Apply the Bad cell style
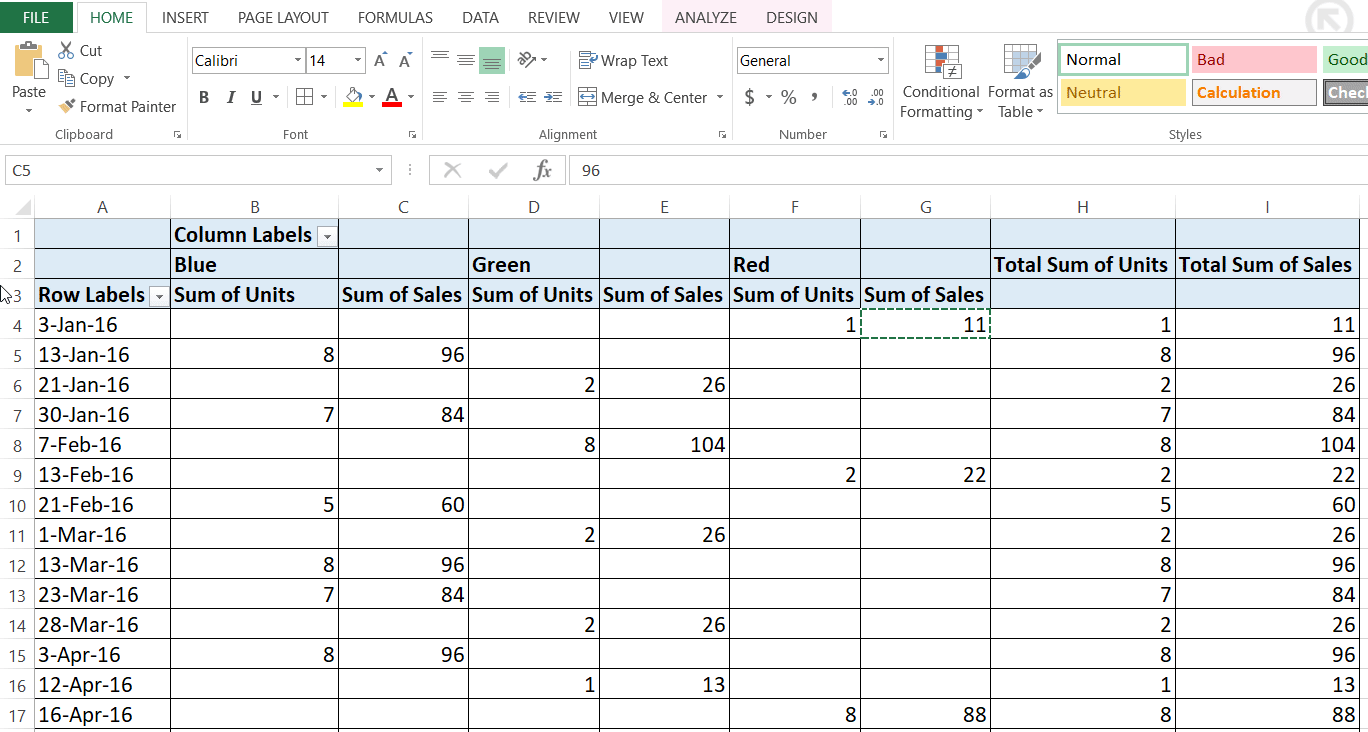Image resolution: width=1368 pixels, height=732 pixels. [x=1254, y=60]
